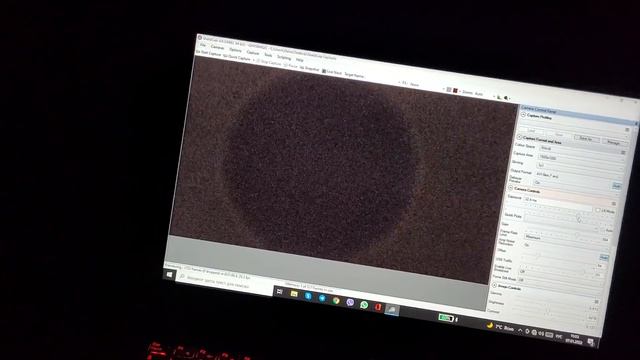
Task: Open the red app icon on taskbar
Action: [378, 307]
